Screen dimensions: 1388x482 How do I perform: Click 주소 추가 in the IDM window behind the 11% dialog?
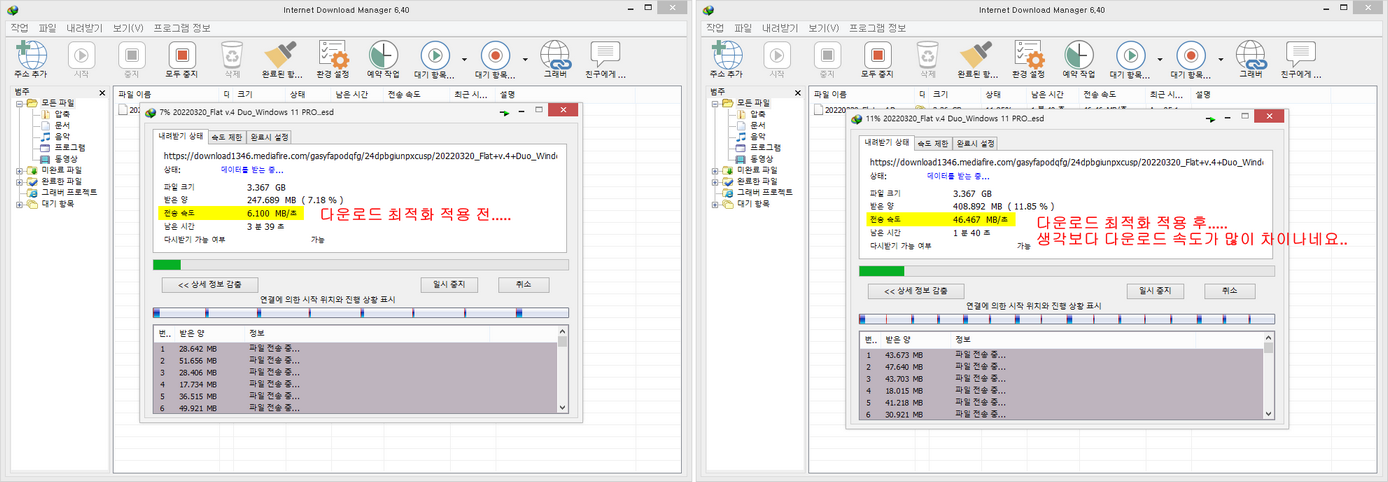point(726,60)
